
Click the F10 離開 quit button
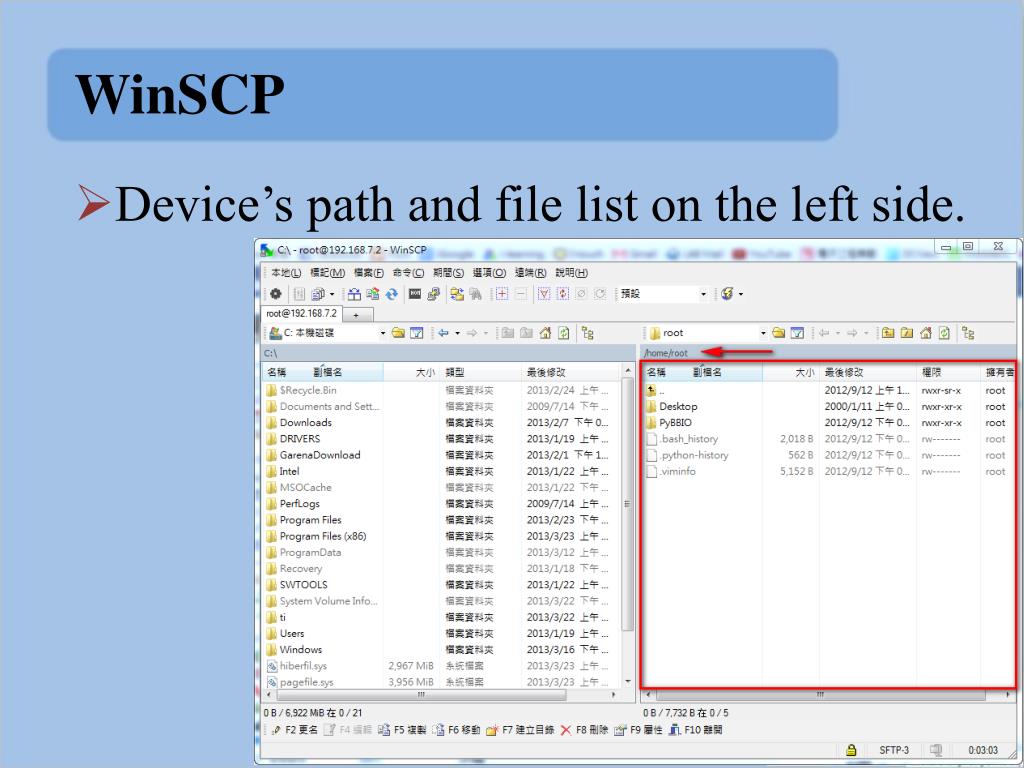coord(696,730)
